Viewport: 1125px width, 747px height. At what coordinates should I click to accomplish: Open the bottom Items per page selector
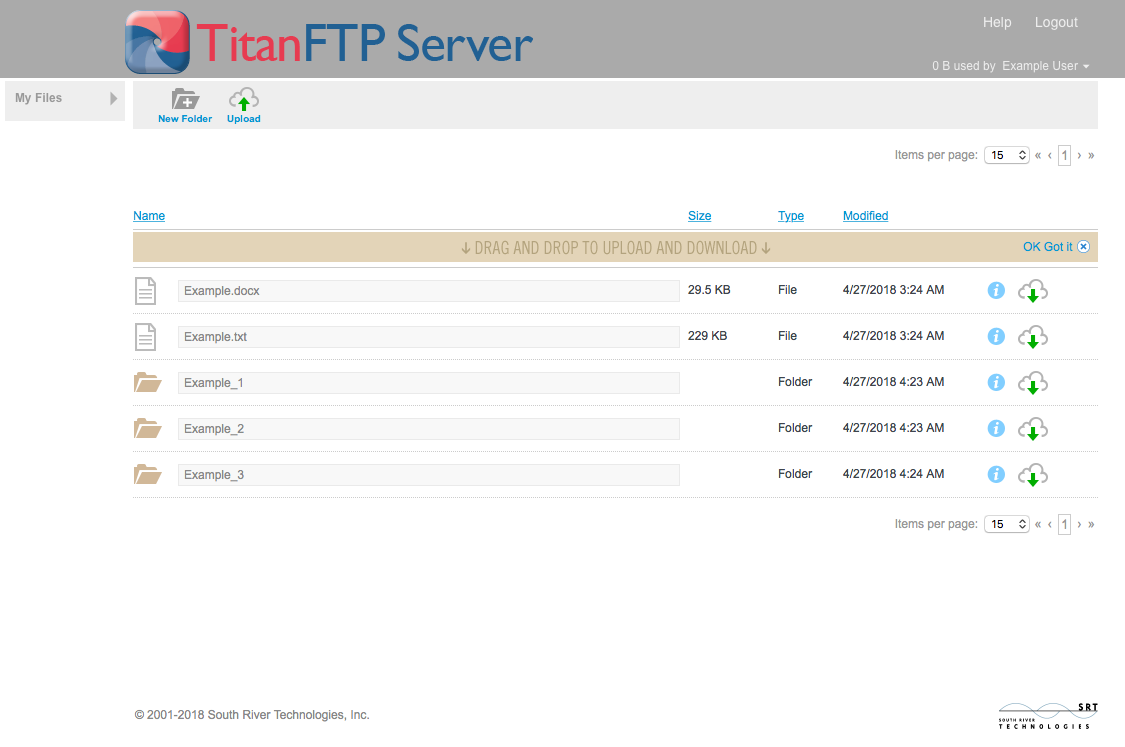[1007, 524]
